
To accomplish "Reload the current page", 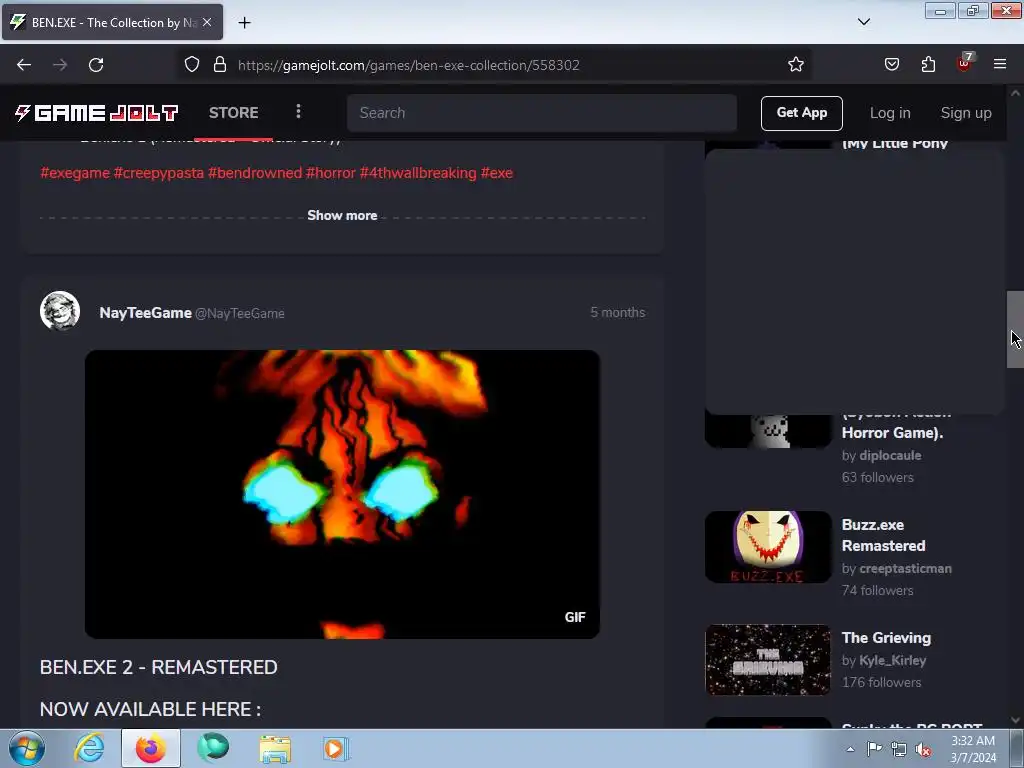I will pos(96,65).
